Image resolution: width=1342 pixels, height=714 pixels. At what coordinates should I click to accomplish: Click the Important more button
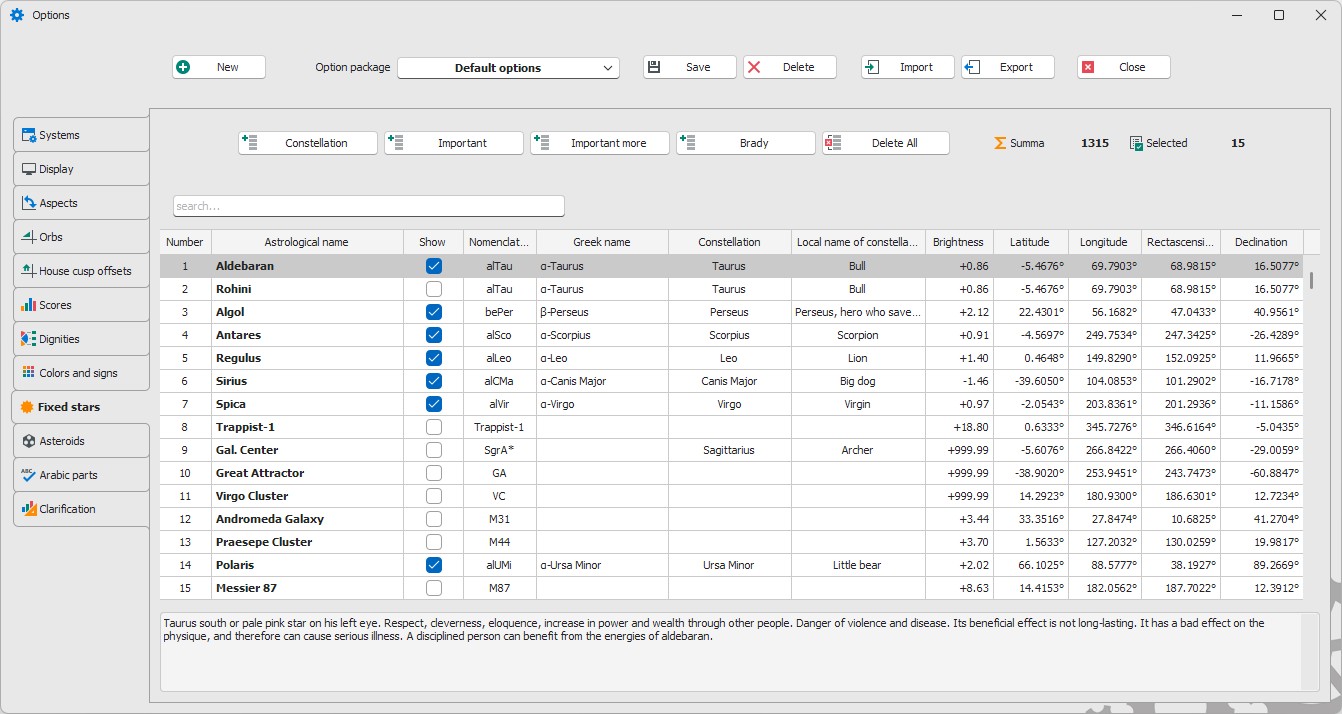click(600, 143)
